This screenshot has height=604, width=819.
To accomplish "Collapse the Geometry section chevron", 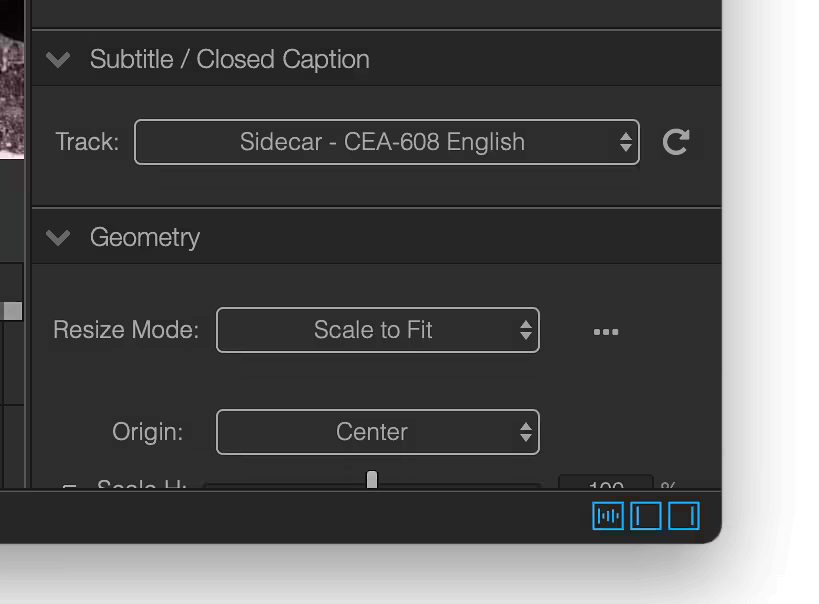I will tap(58, 238).
